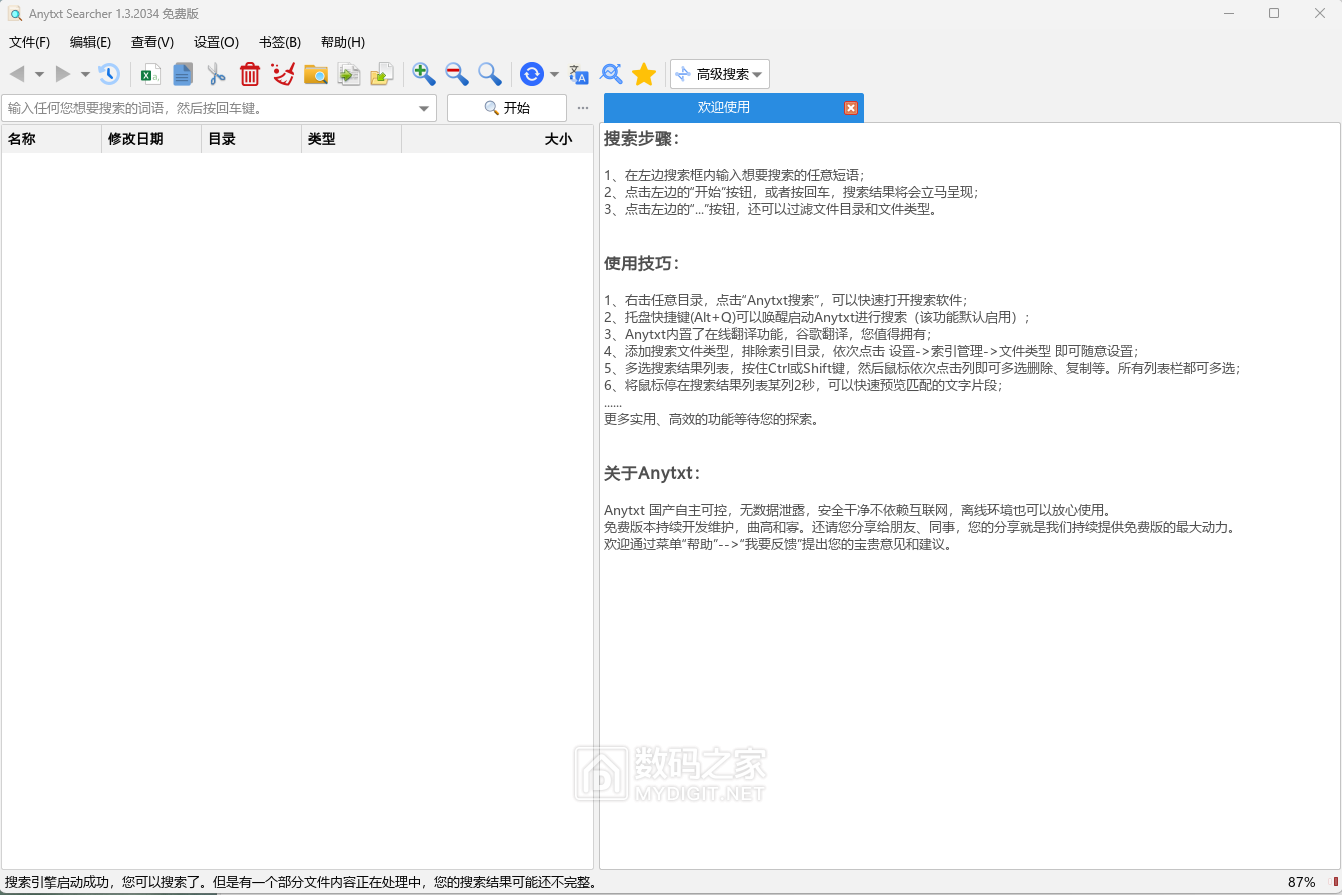This screenshot has width=1342, height=895.
Task: Close the 欢迎使用 tab
Action: [851, 108]
